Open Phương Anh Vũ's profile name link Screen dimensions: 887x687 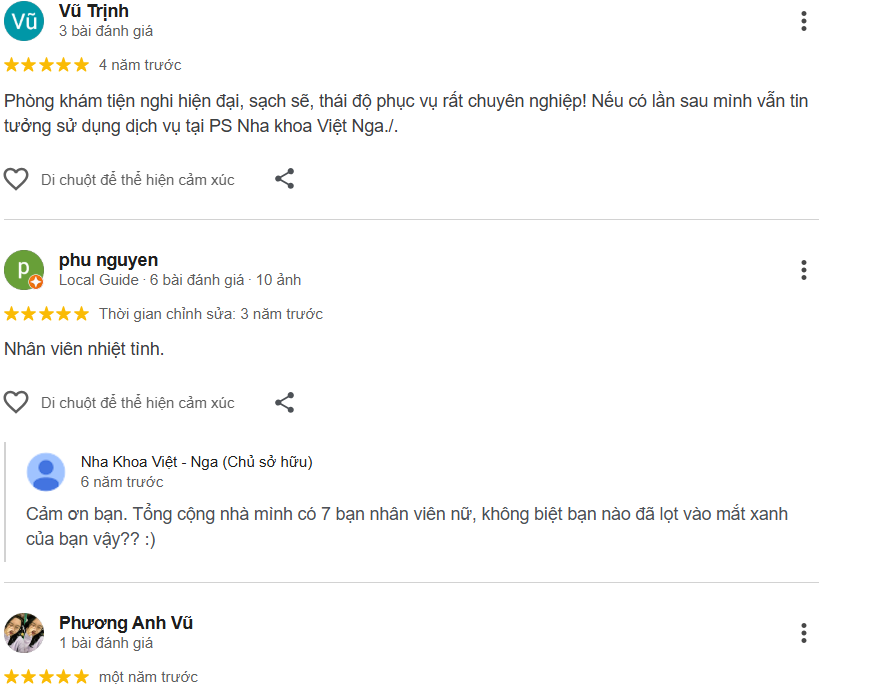[x=126, y=622]
